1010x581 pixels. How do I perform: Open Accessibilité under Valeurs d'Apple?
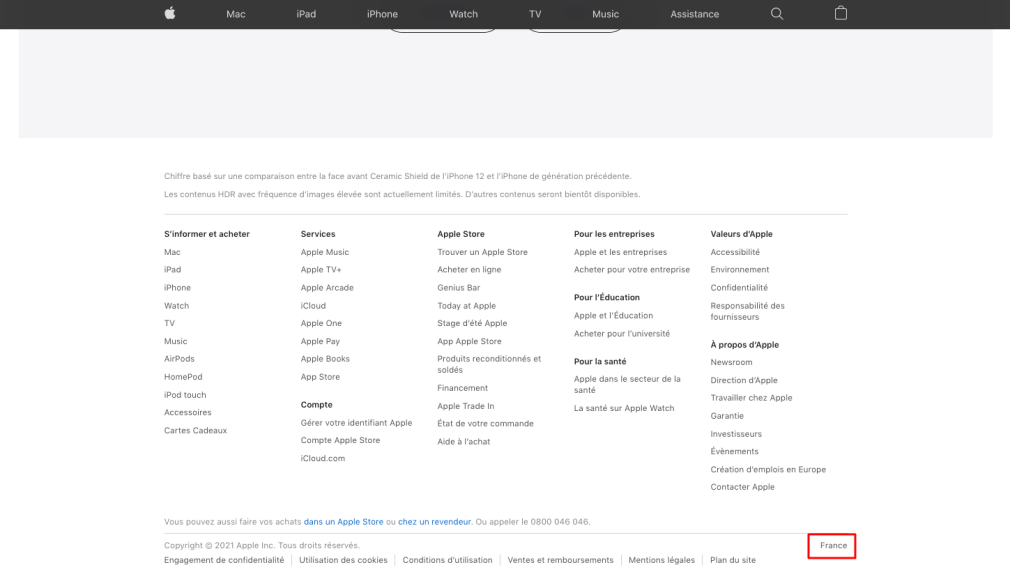[735, 252]
